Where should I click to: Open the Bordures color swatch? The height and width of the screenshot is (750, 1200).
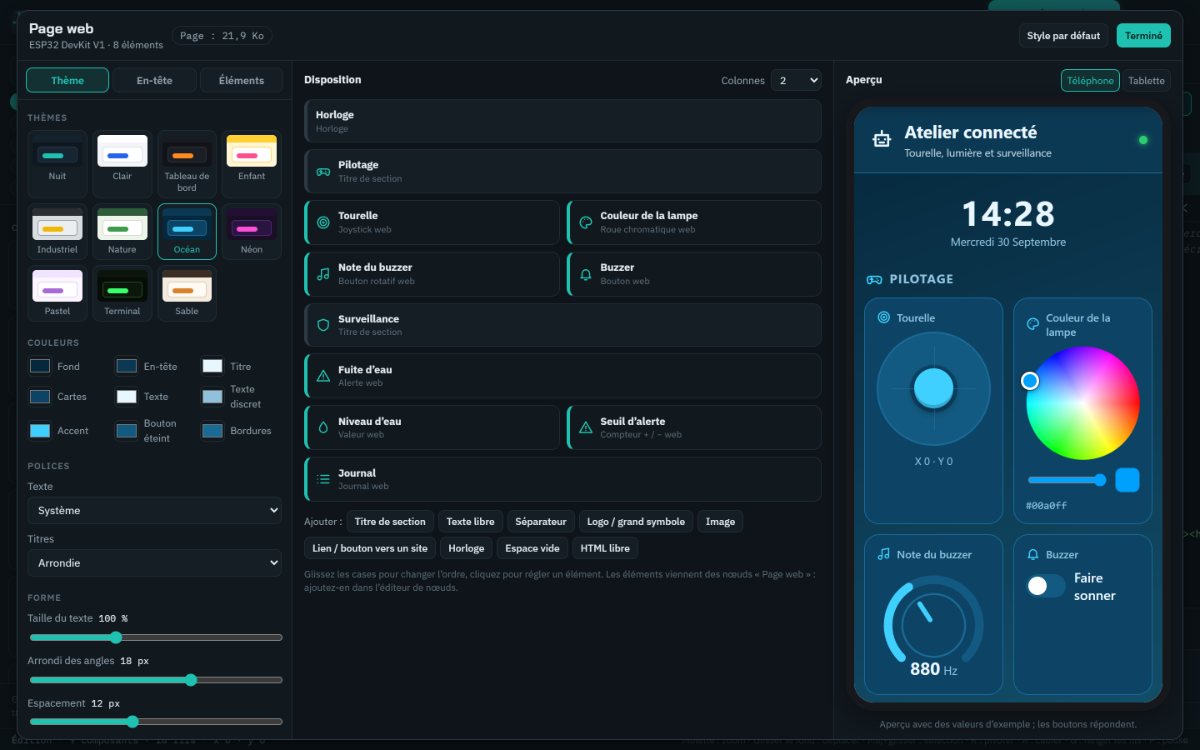(x=212, y=430)
